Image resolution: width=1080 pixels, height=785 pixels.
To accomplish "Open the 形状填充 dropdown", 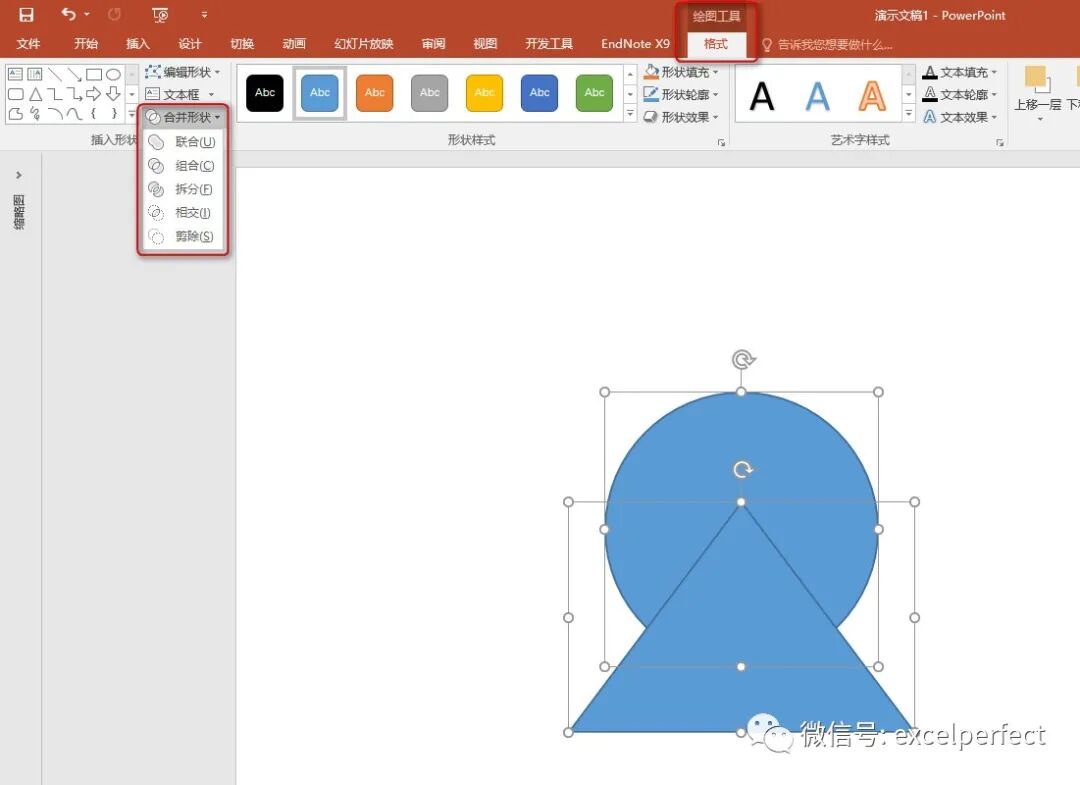I will click(681, 72).
